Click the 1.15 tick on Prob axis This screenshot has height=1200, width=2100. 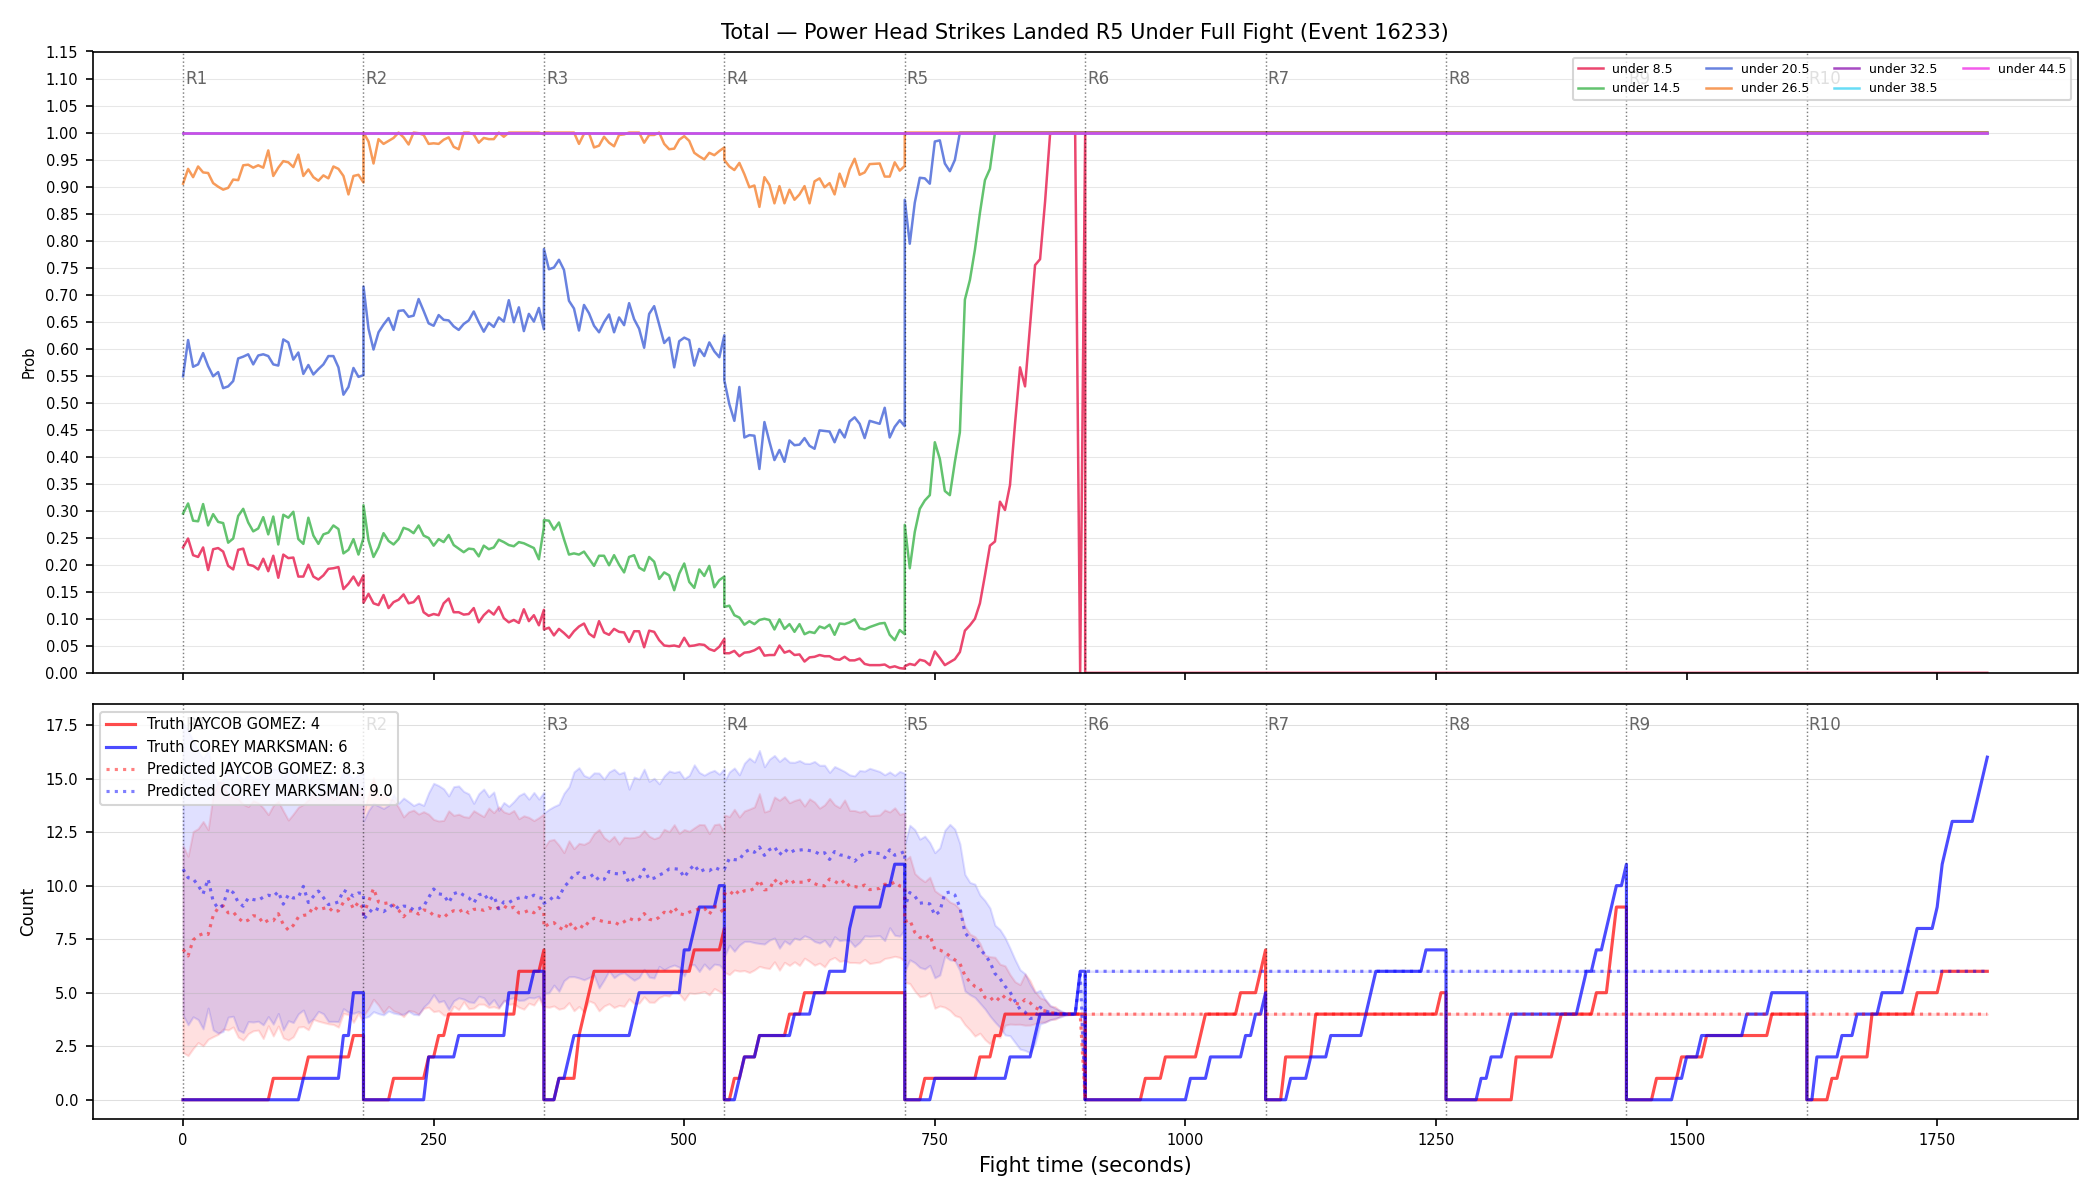coord(62,52)
